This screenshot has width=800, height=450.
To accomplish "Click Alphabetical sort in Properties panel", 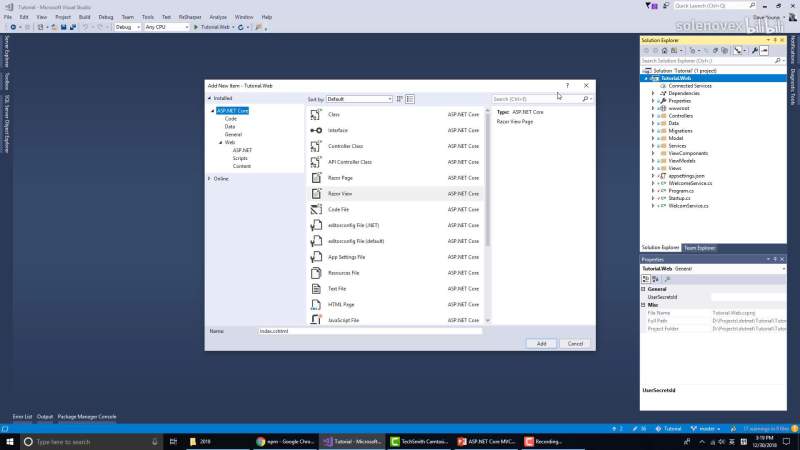I will 656,279.
